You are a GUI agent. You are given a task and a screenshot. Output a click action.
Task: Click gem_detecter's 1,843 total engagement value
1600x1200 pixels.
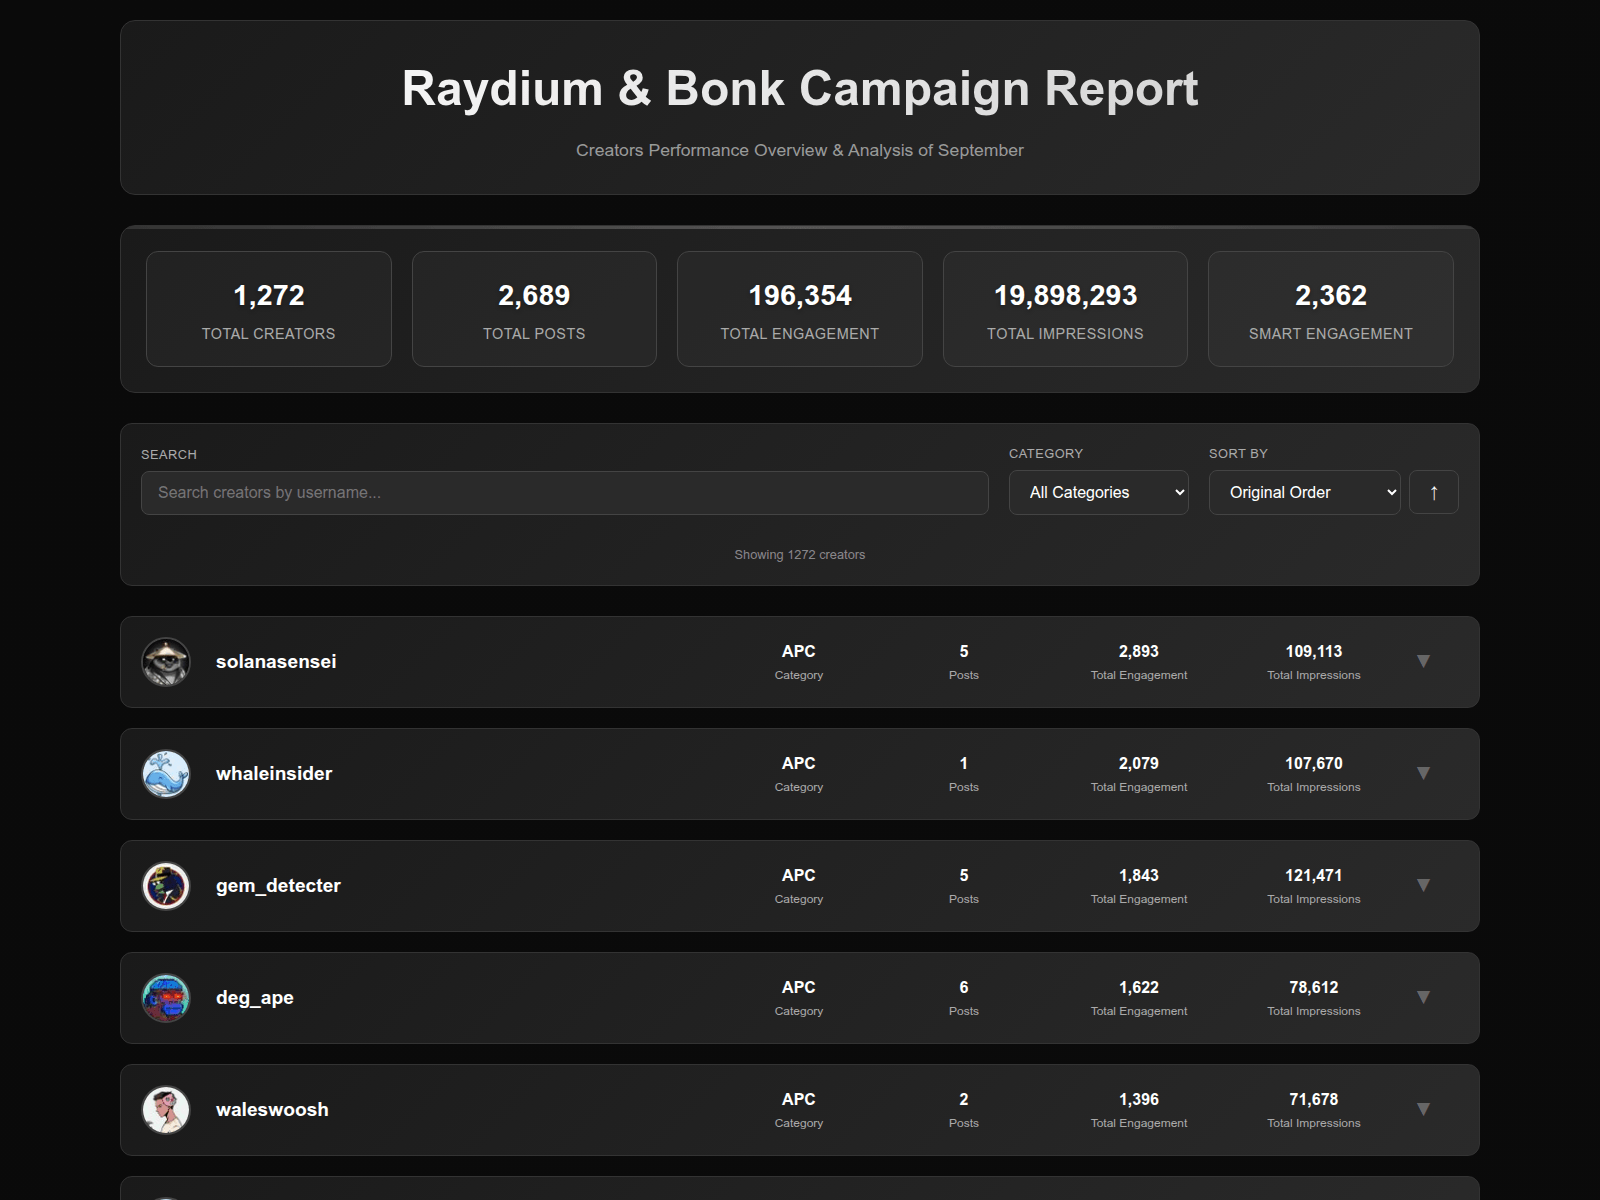pos(1139,875)
